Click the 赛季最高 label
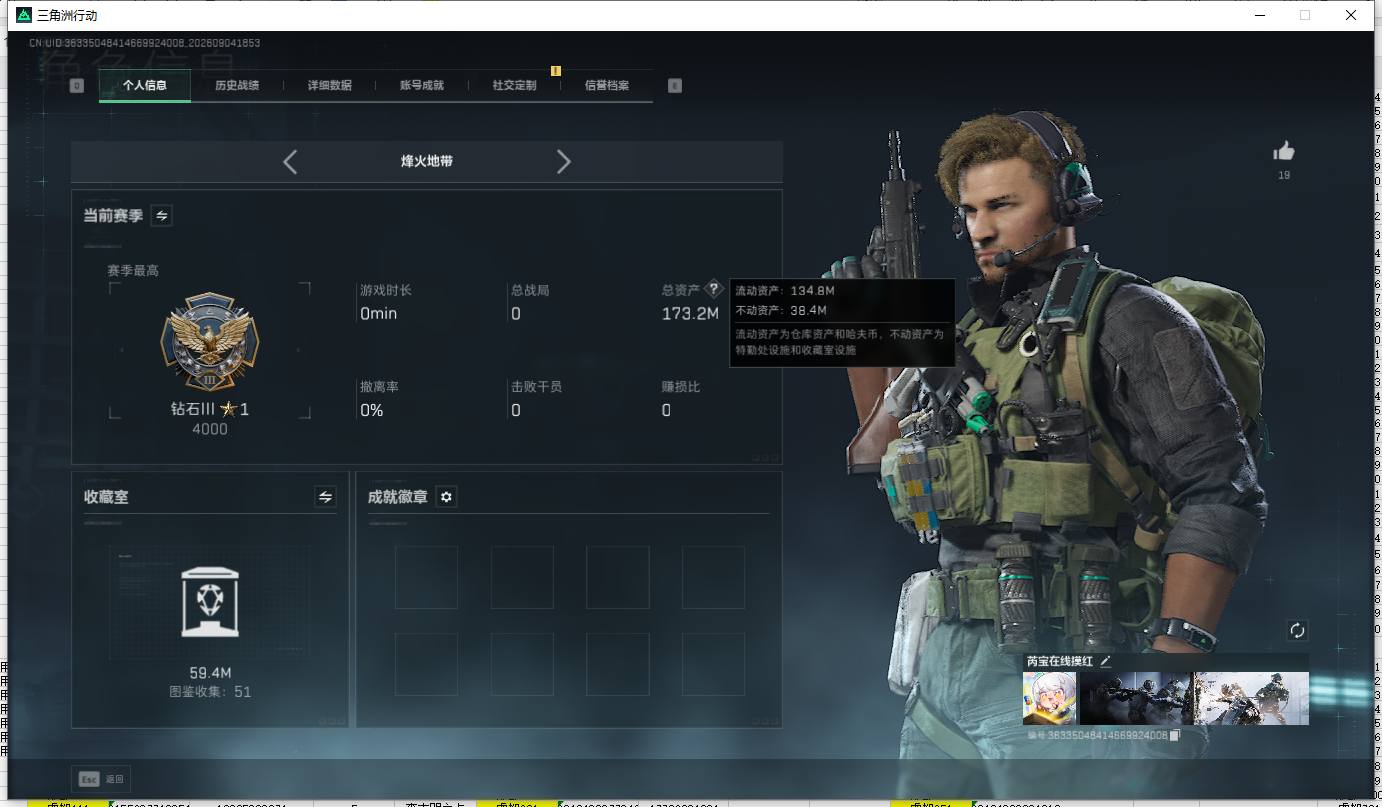Viewport: 1382px width, 807px height. coord(133,271)
